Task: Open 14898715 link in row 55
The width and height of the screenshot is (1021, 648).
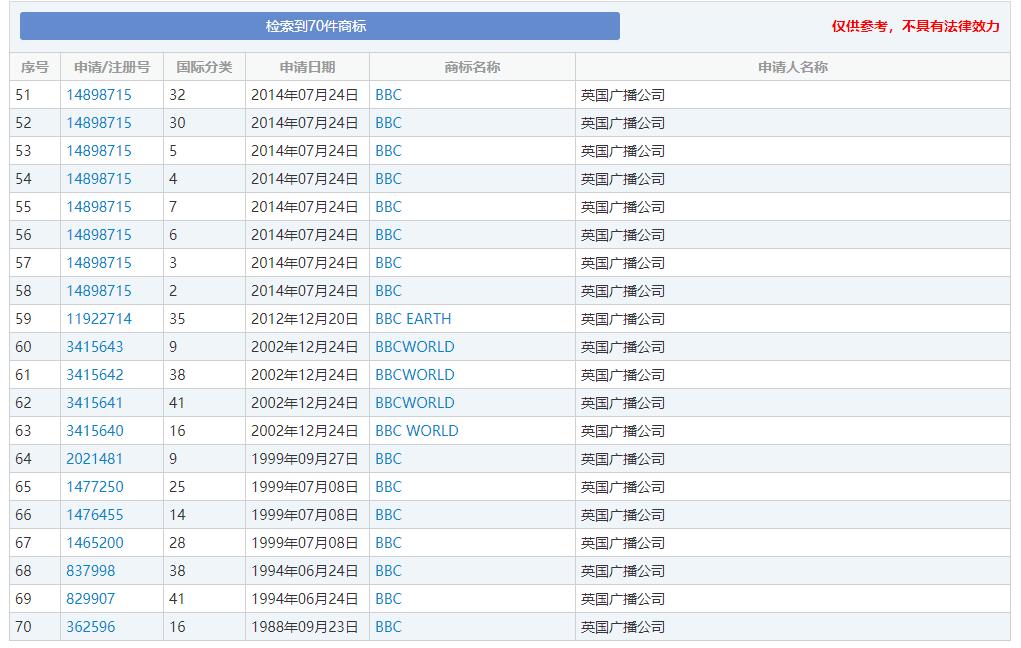Action: click(x=99, y=206)
